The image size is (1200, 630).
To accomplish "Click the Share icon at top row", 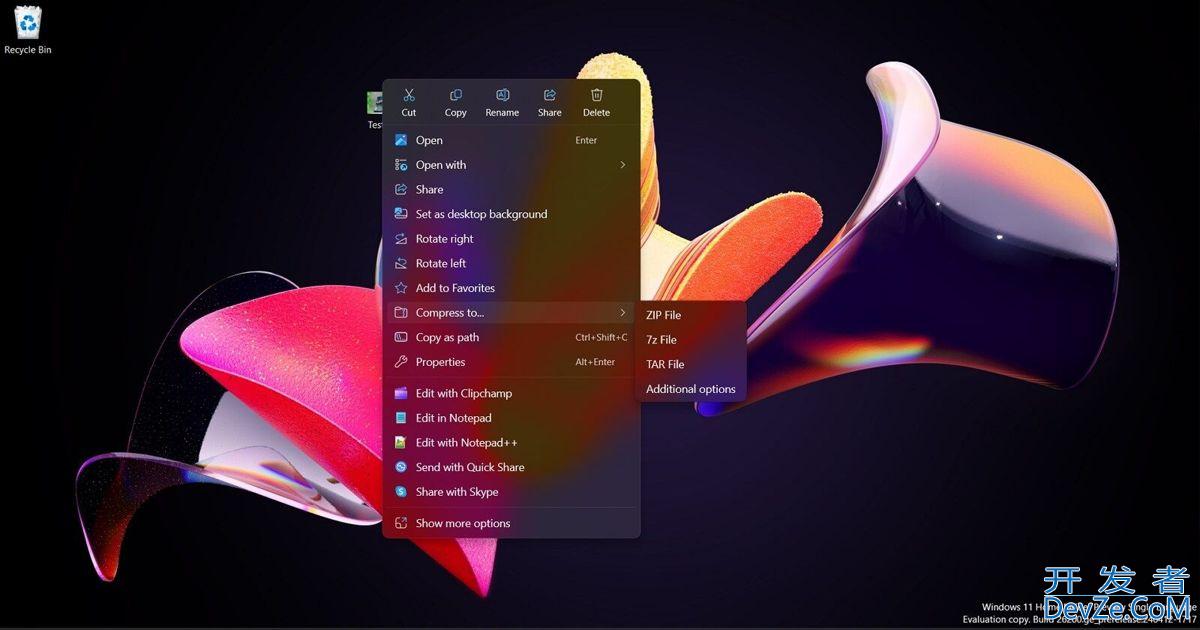I will click(x=550, y=95).
